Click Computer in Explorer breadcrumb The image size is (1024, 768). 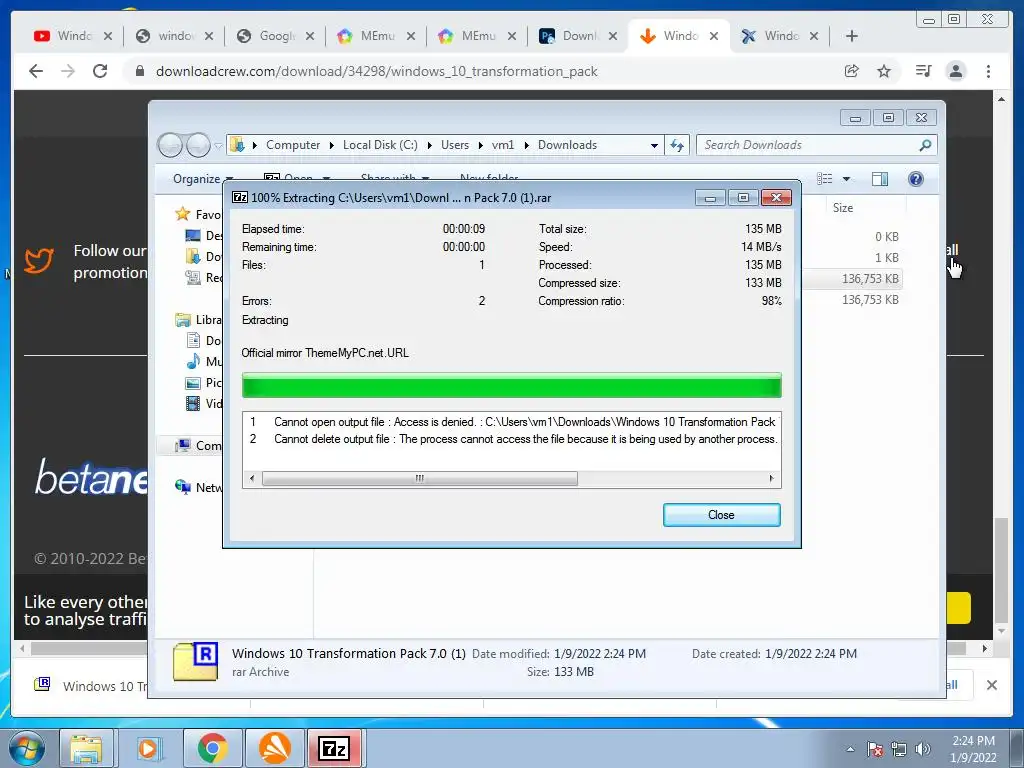click(293, 145)
